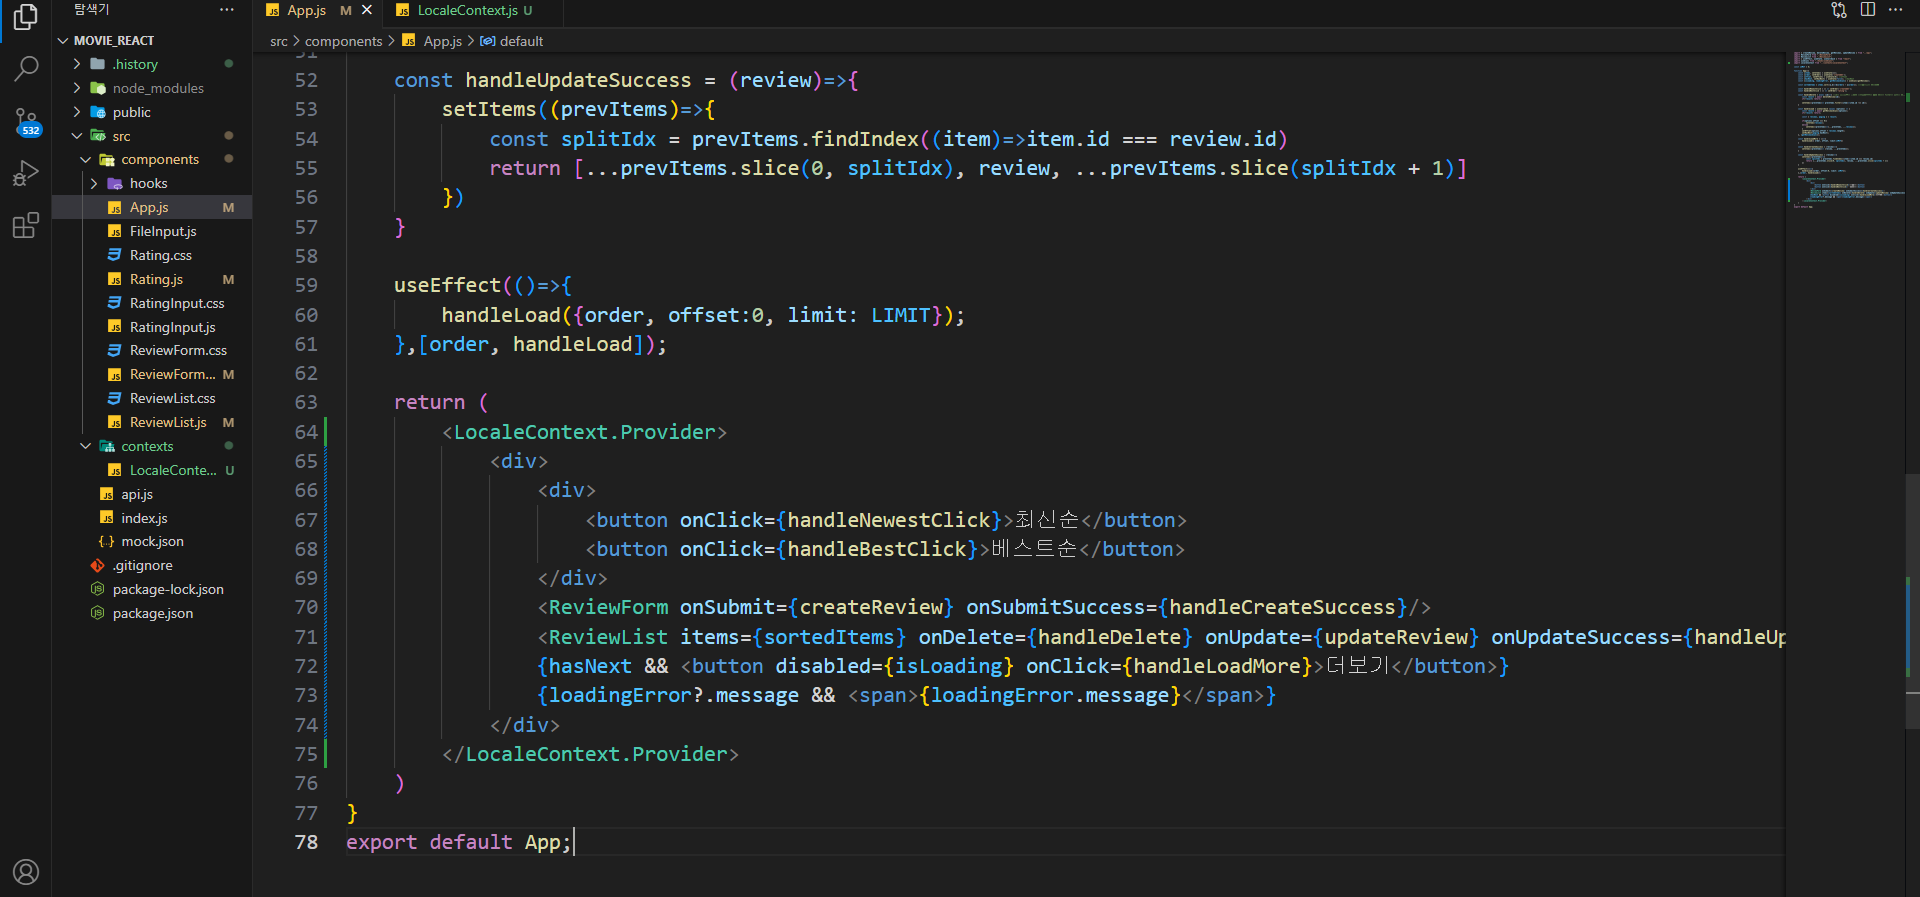Place cursor on useEffect call
1920x897 pixels.
coord(447,285)
